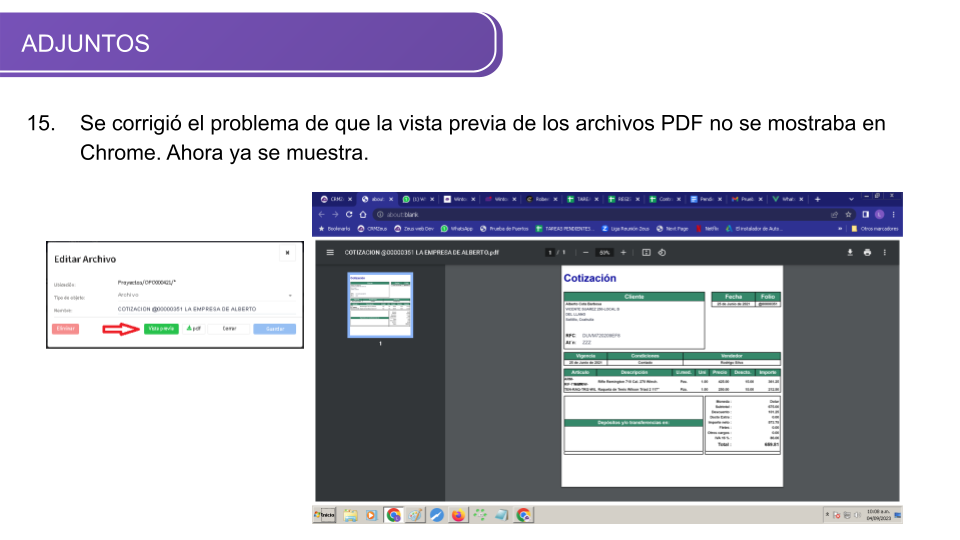Screen dimensions: 960x540
Task: Open the Liga Reunión Zeus bookmark
Action: pyautogui.click(x=625, y=229)
